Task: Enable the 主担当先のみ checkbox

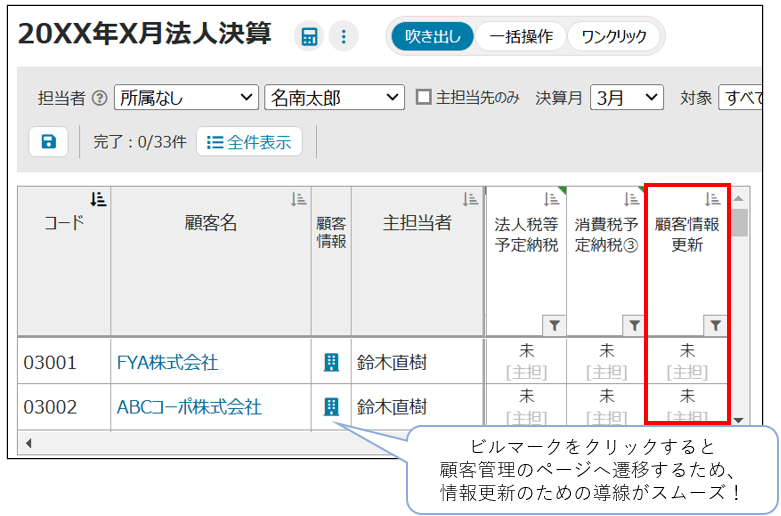Action: [424, 97]
